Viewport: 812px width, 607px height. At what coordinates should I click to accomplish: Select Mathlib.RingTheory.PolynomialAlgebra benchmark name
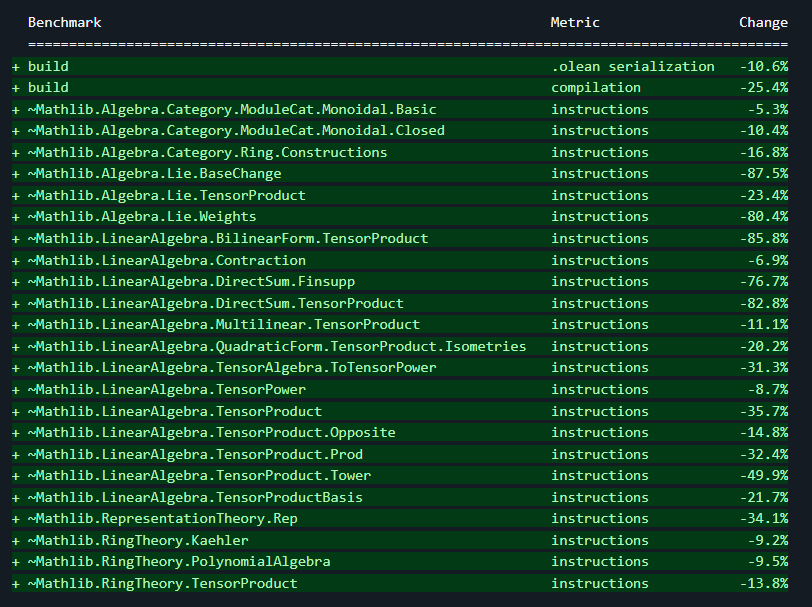179,562
